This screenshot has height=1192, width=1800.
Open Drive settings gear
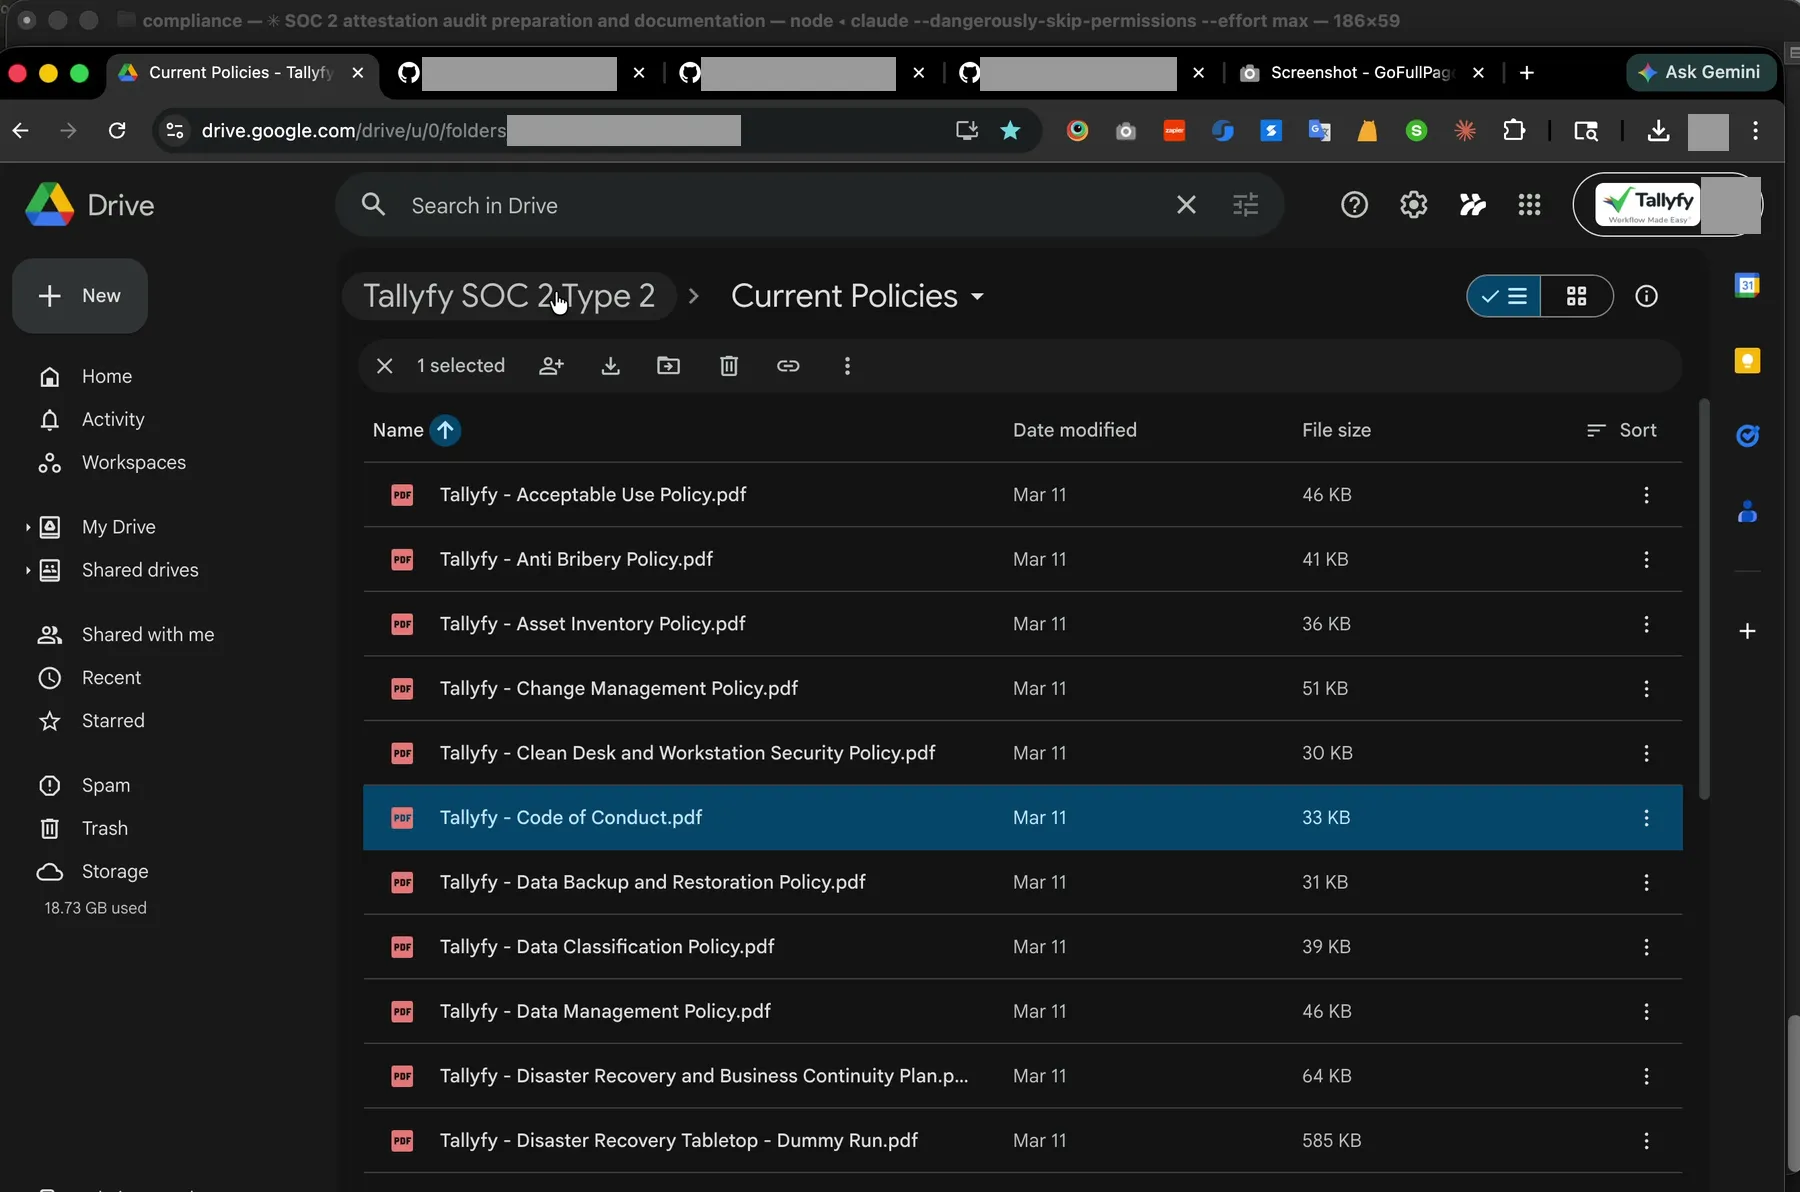tap(1413, 205)
